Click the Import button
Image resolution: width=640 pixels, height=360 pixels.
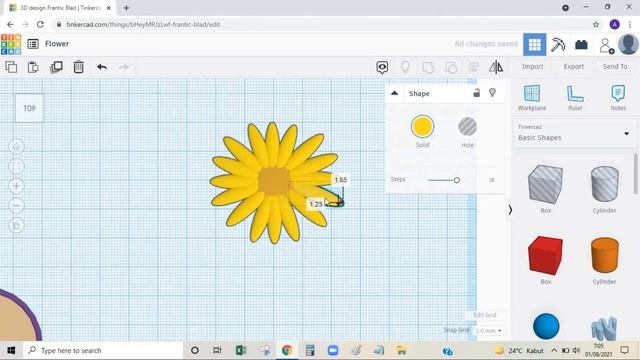click(533, 67)
